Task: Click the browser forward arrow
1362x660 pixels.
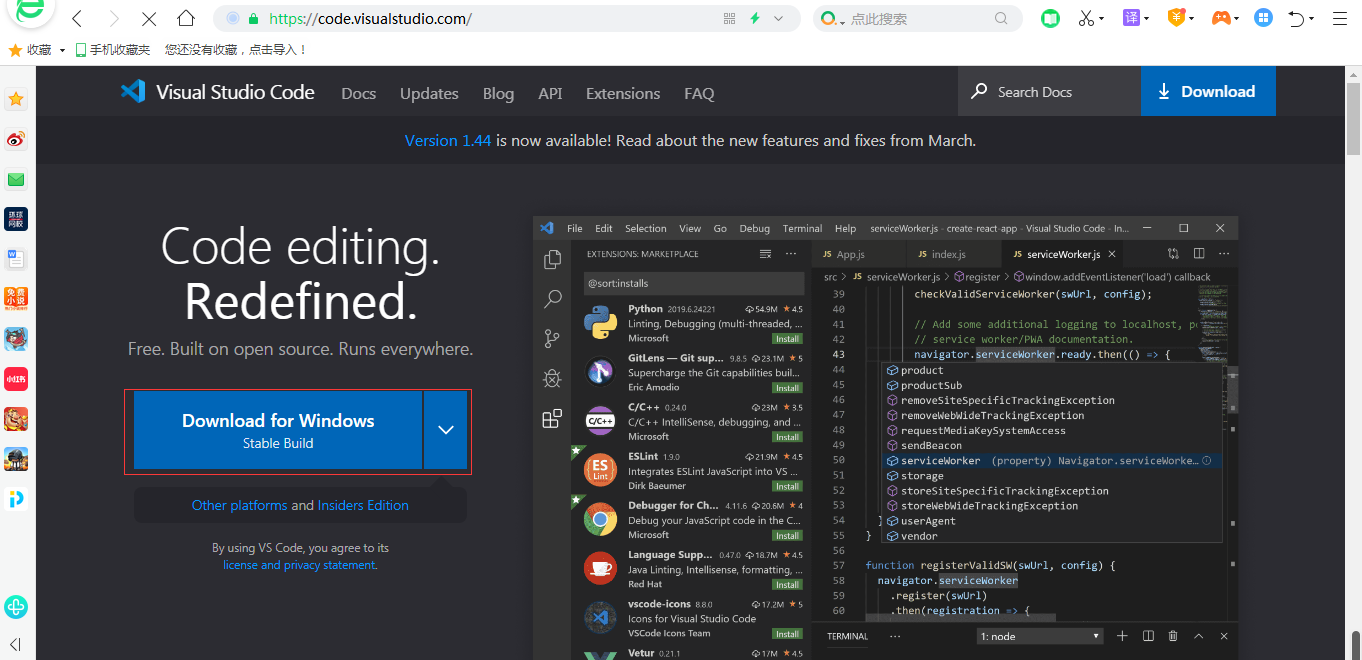Action: (113, 18)
